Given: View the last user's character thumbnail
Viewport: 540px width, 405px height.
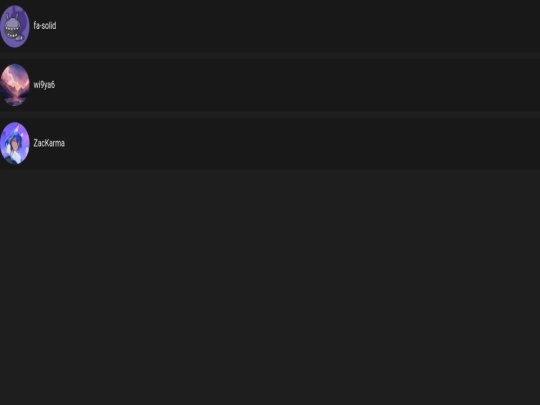Looking at the screenshot, I should [x=15, y=143].
